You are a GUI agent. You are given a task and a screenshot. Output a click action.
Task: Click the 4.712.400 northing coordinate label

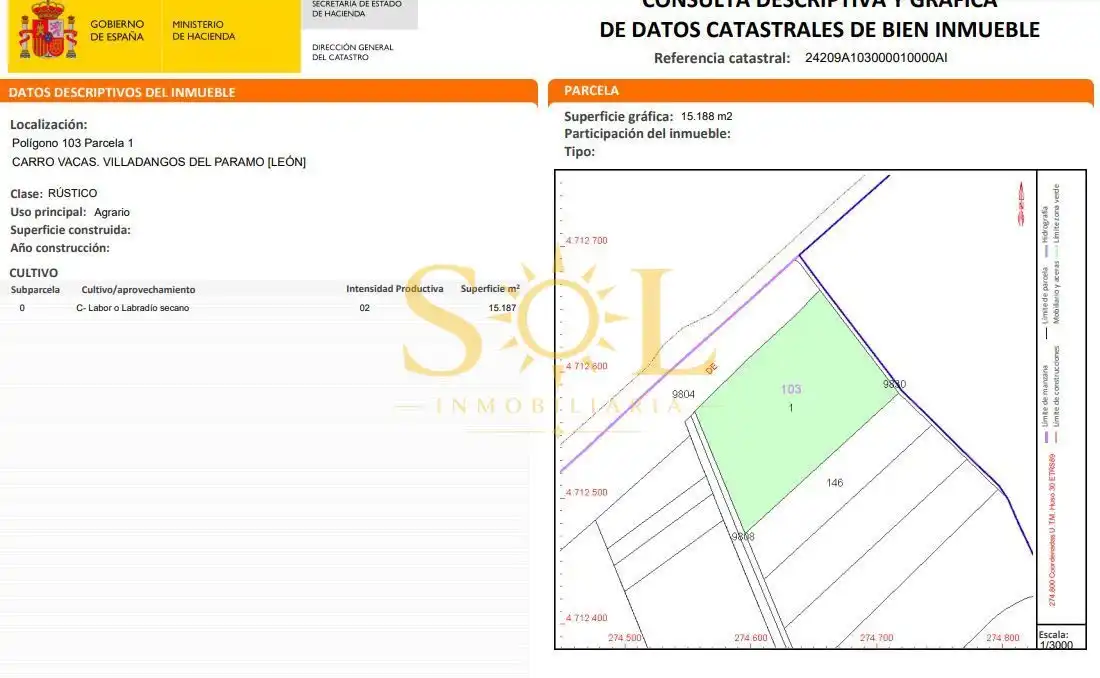point(586,618)
